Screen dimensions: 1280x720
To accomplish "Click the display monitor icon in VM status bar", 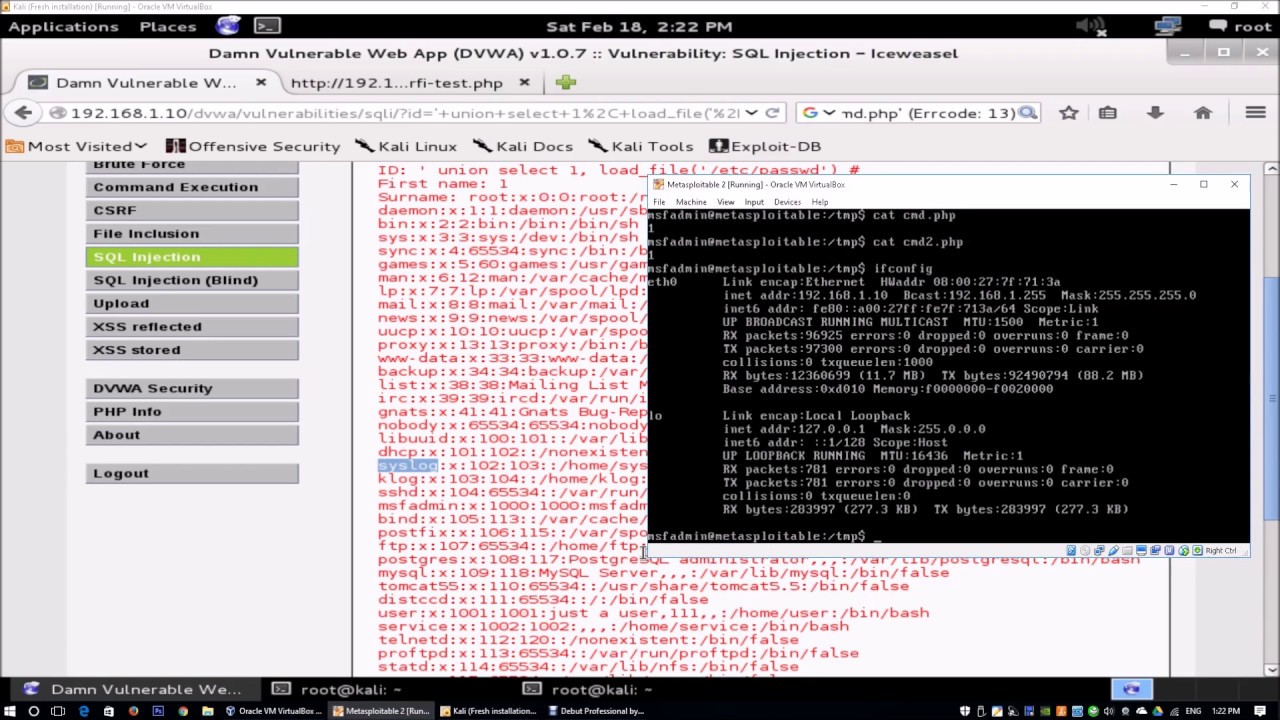I will (1141, 551).
